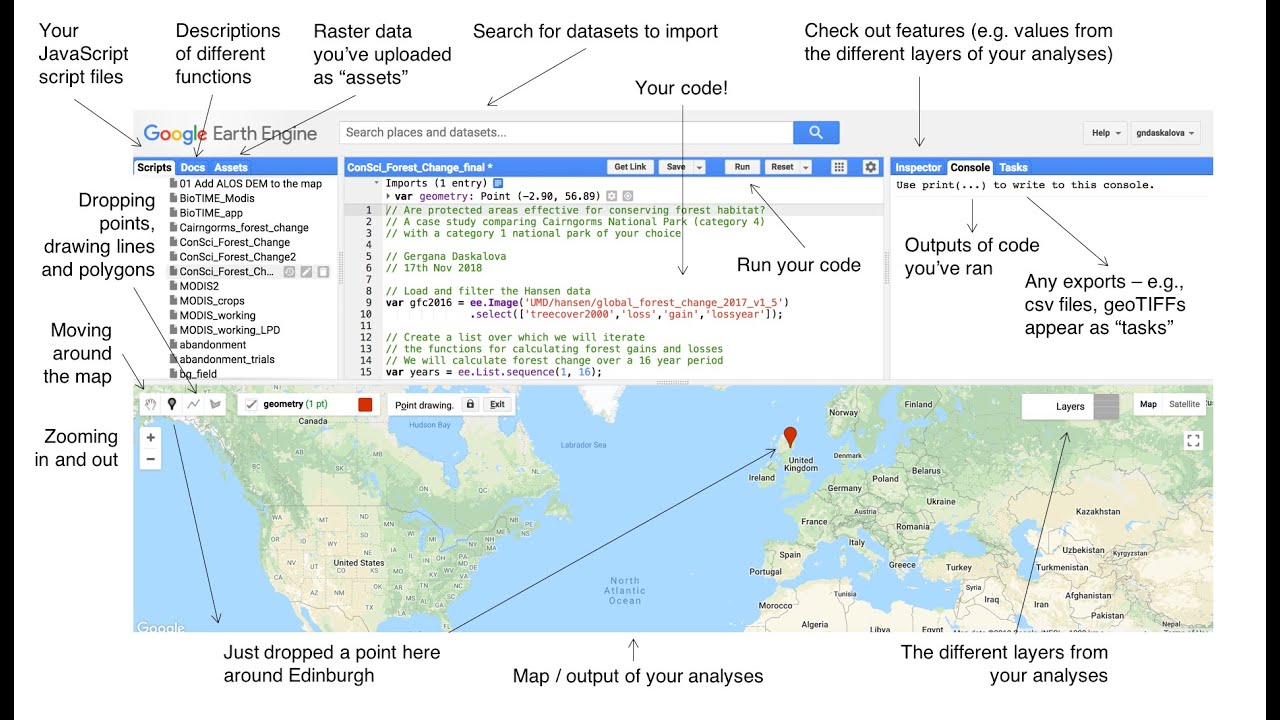Click the pencil rename icon for ConSci_Forest_Ch...
Image resolution: width=1280 pixels, height=720 pixels.
pyautogui.click(x=307, y=271)
